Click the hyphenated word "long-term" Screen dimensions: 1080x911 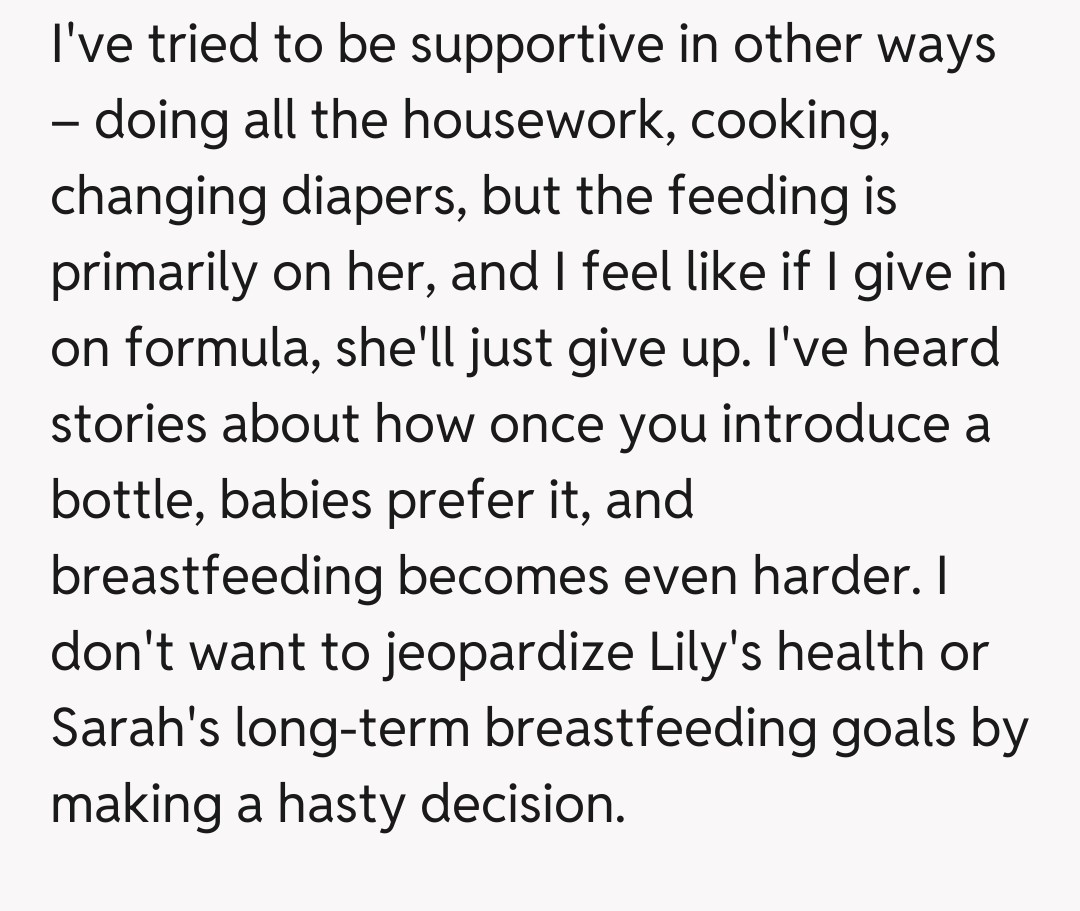353,729
